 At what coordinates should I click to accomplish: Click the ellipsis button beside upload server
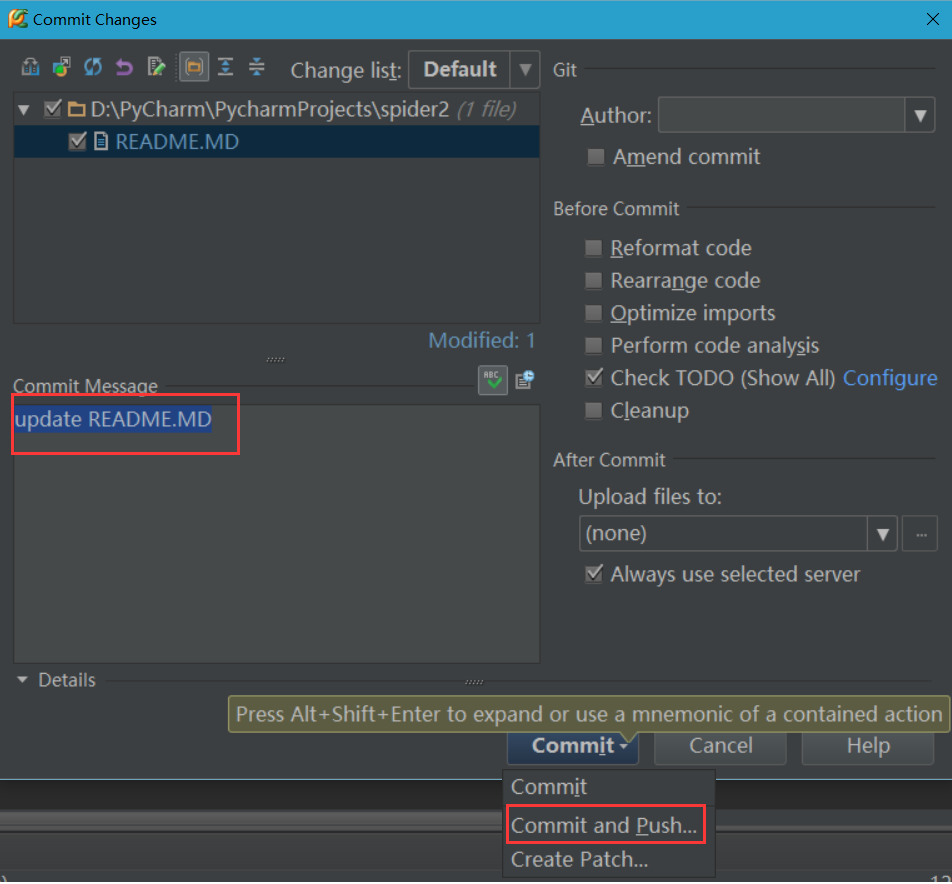point(920,534)
